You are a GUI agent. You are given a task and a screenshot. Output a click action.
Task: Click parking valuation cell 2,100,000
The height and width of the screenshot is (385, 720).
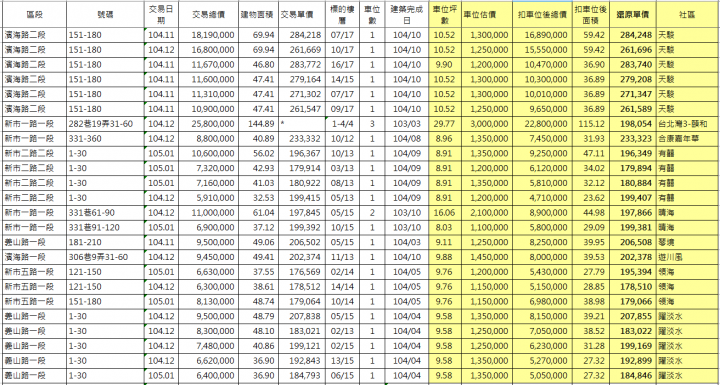point(486,213)
